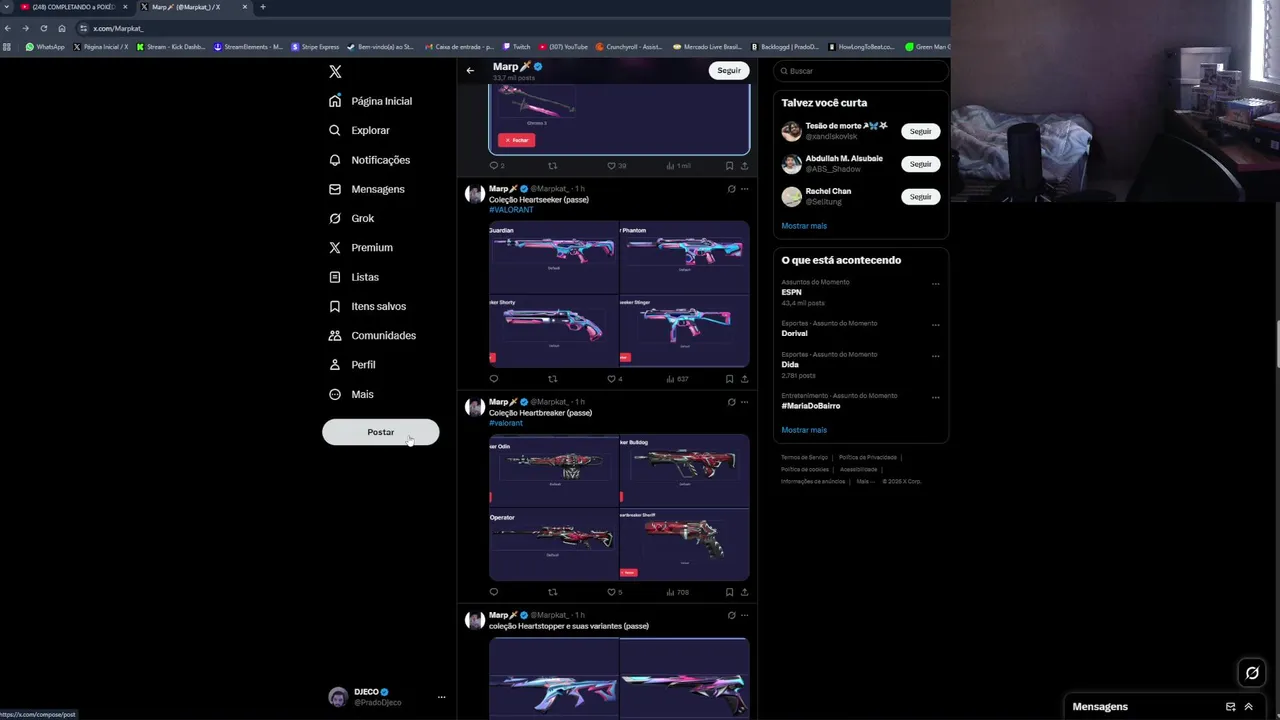Open more options on the Heartstopper post

744,615
